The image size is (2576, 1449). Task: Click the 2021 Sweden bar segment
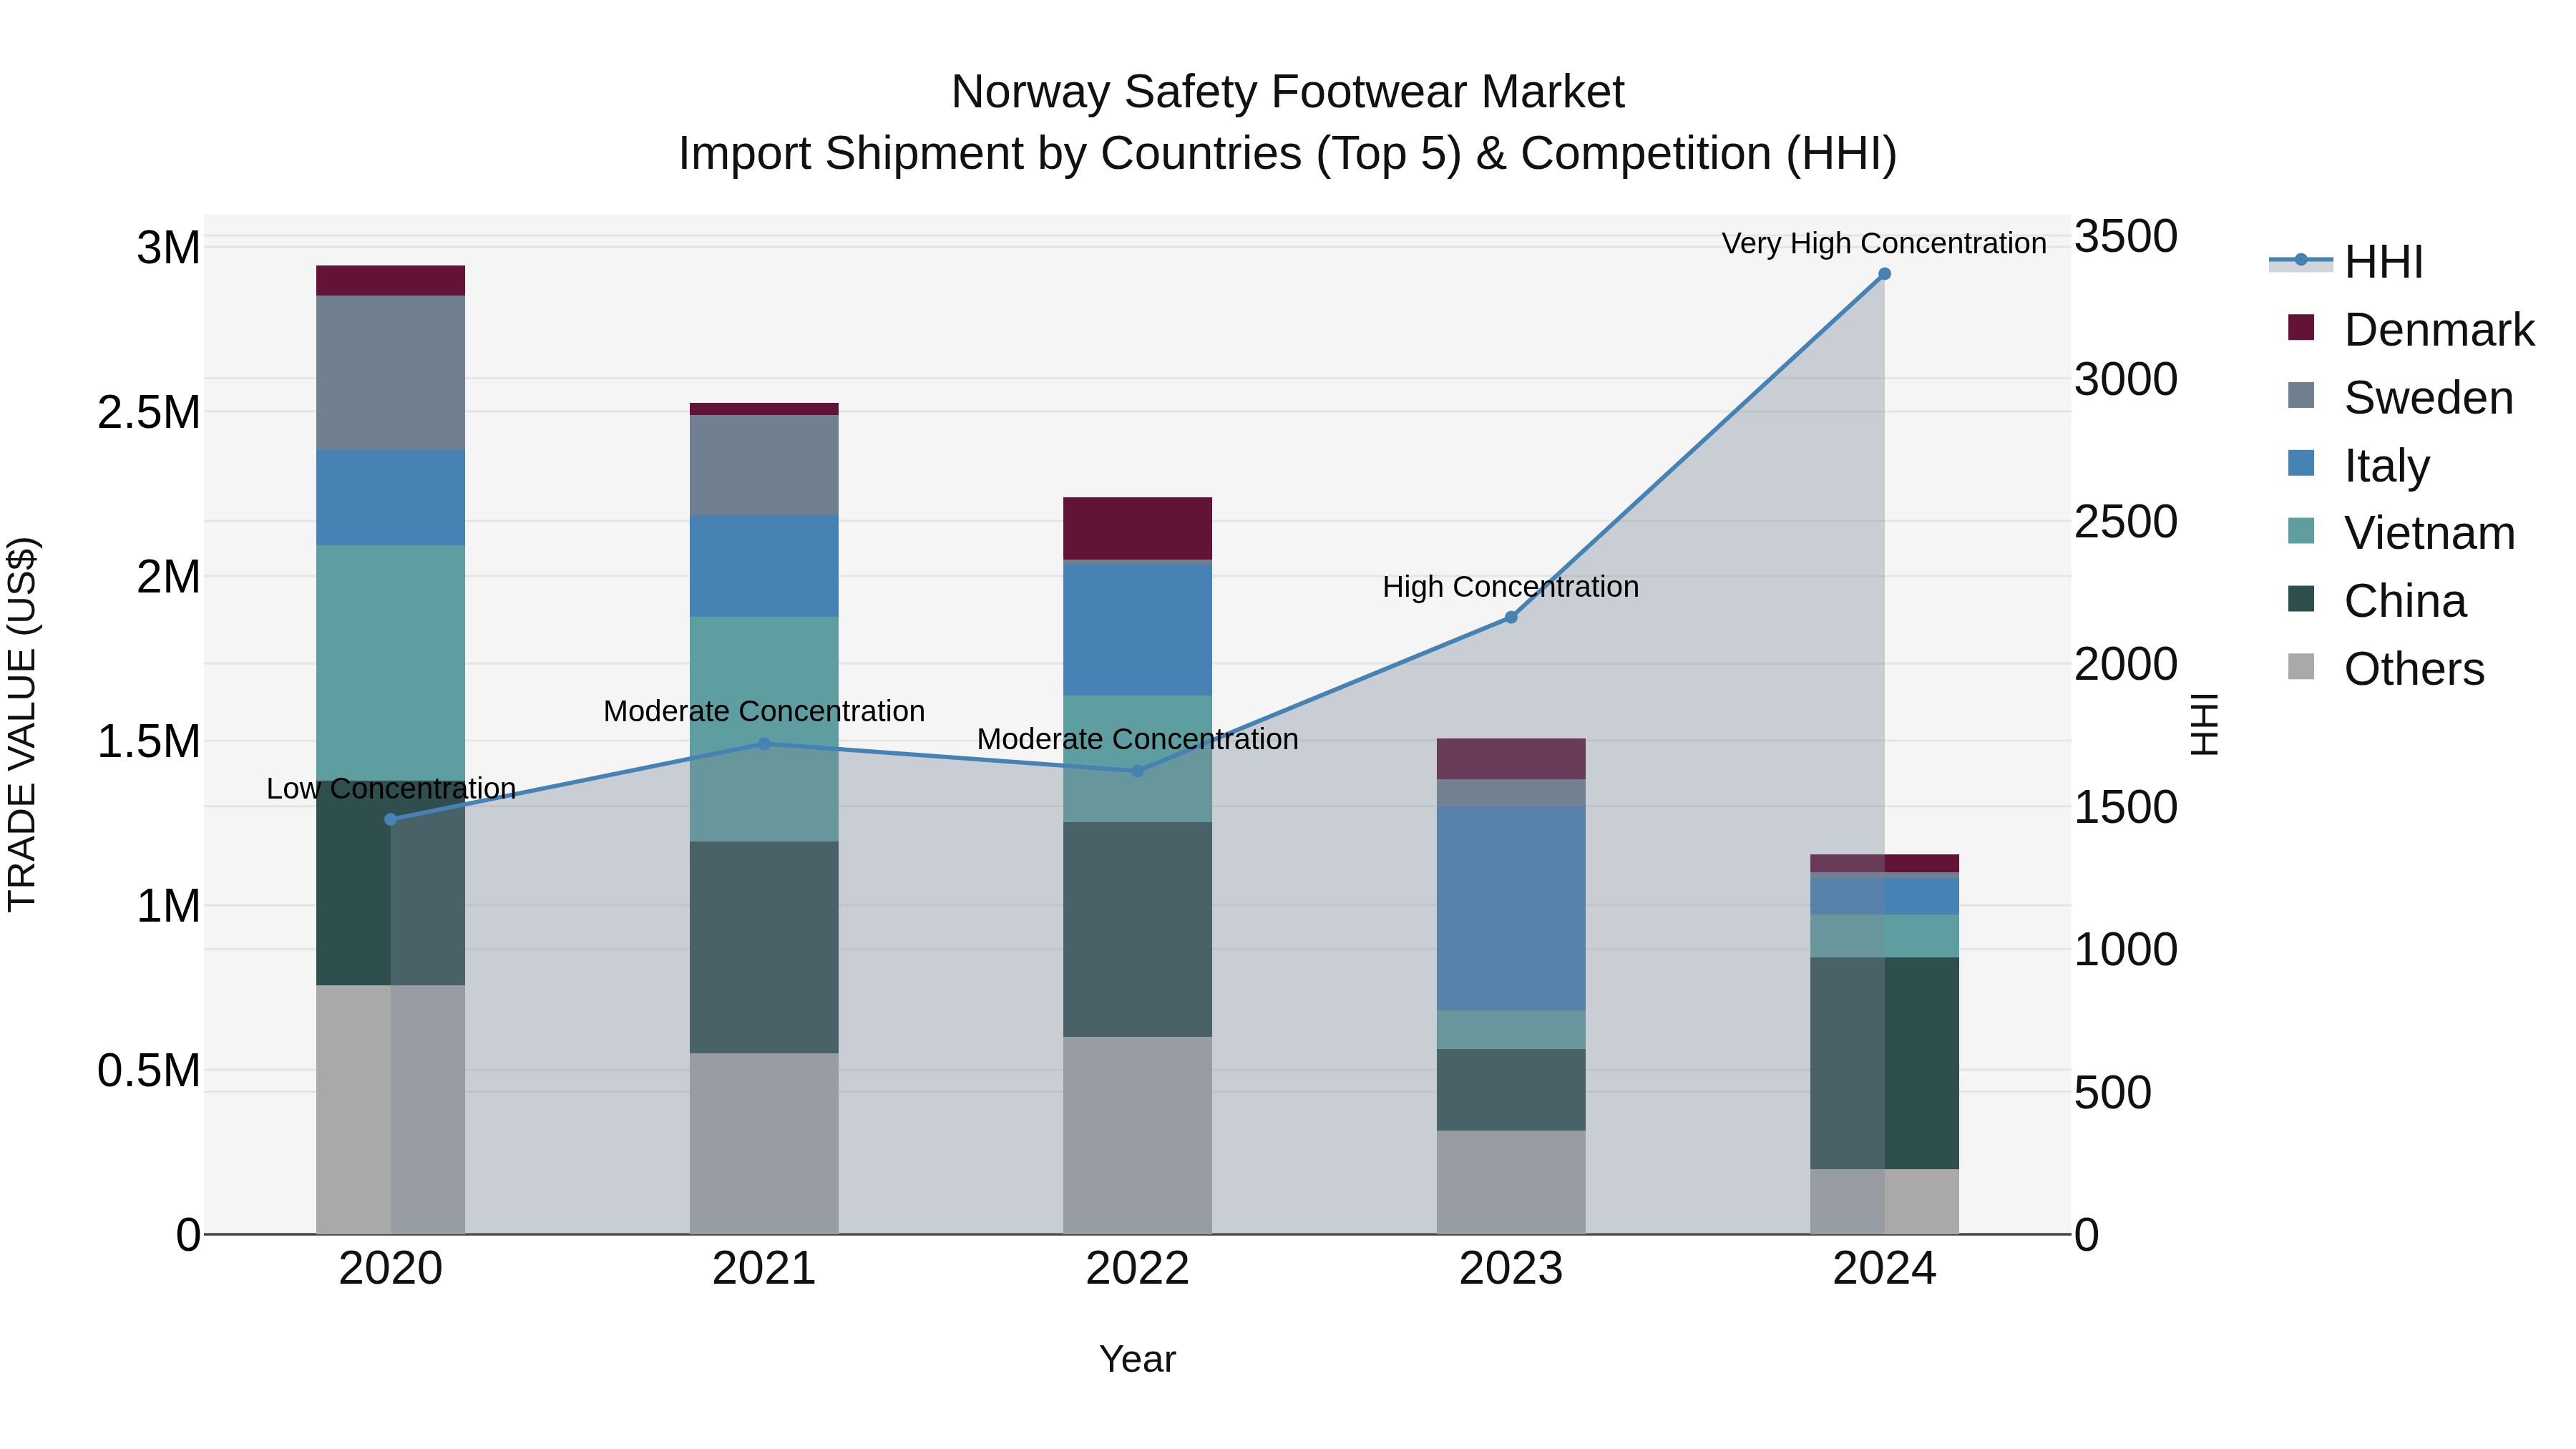tap(764, 465)
